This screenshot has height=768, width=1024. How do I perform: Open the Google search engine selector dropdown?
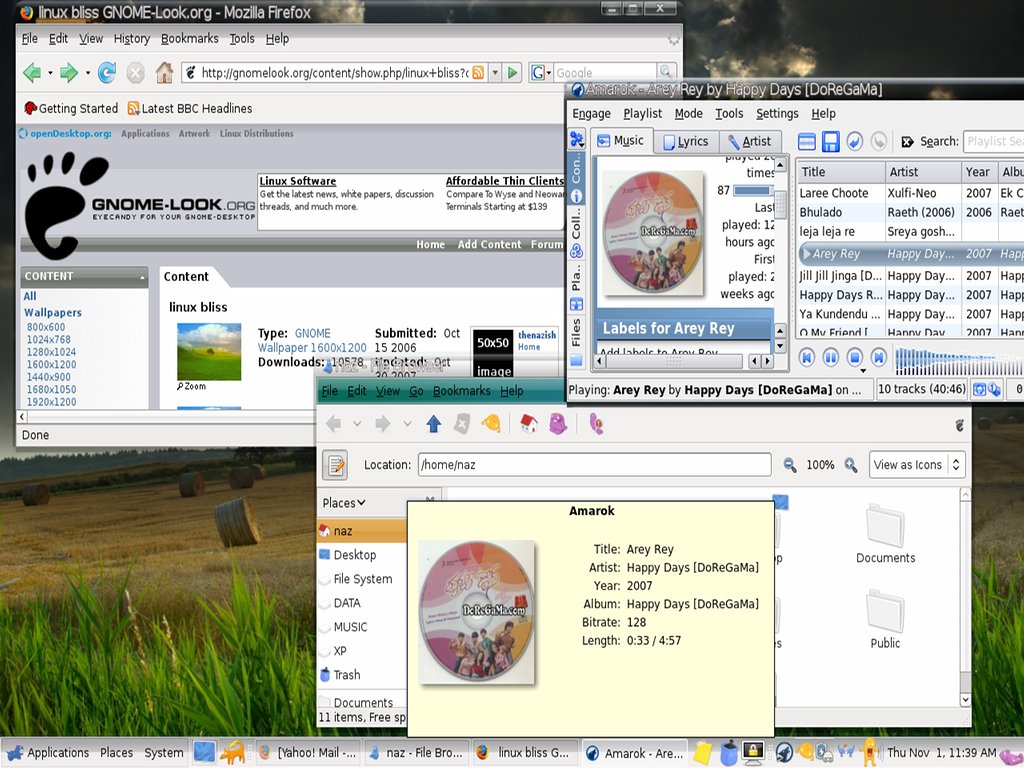542,72
